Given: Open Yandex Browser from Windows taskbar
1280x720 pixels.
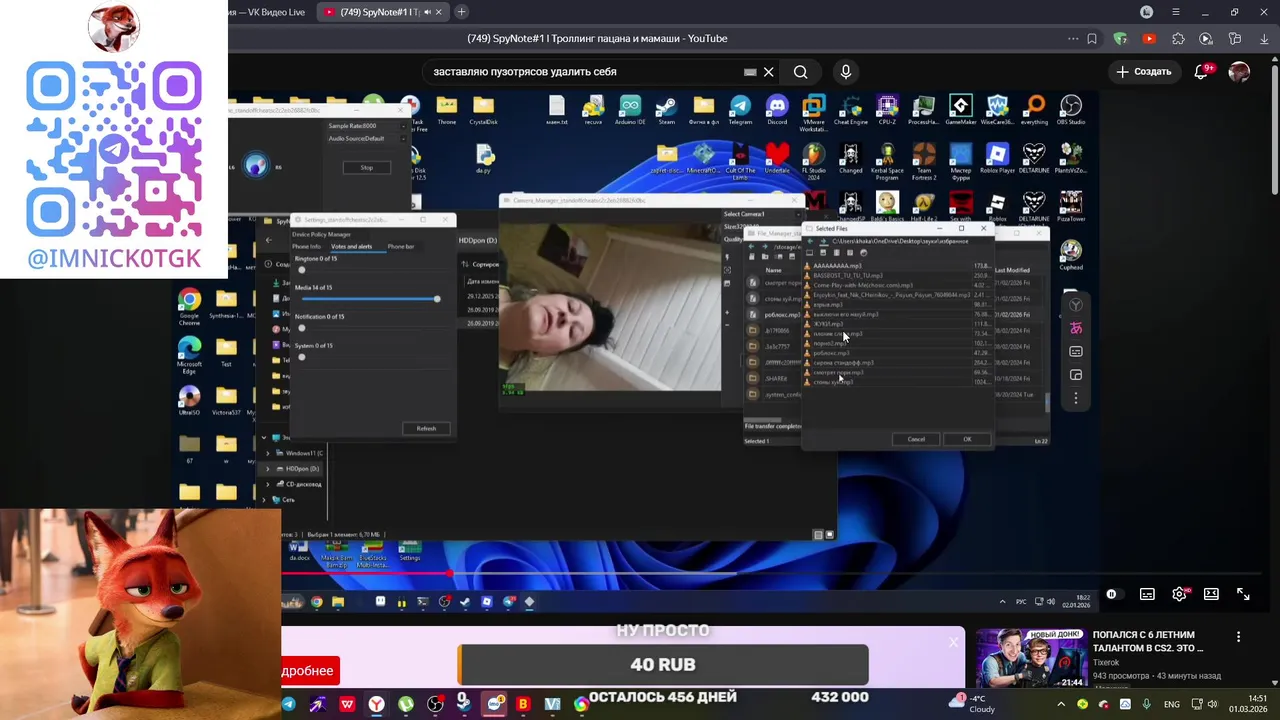Looking at the screenshot, I should click(x=376, y=705).
